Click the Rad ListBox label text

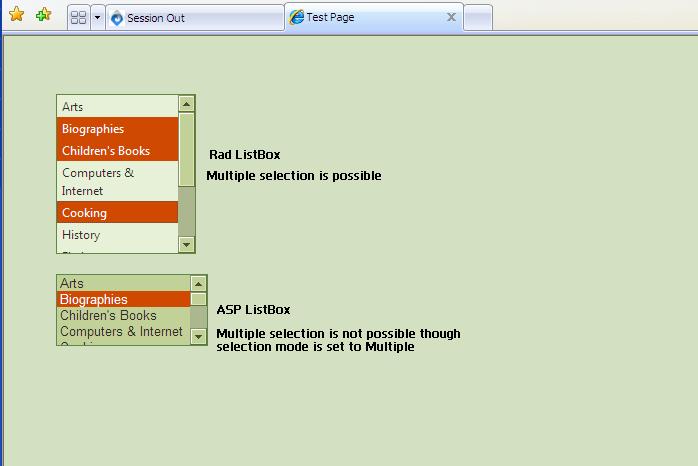(x=245, y=154)
